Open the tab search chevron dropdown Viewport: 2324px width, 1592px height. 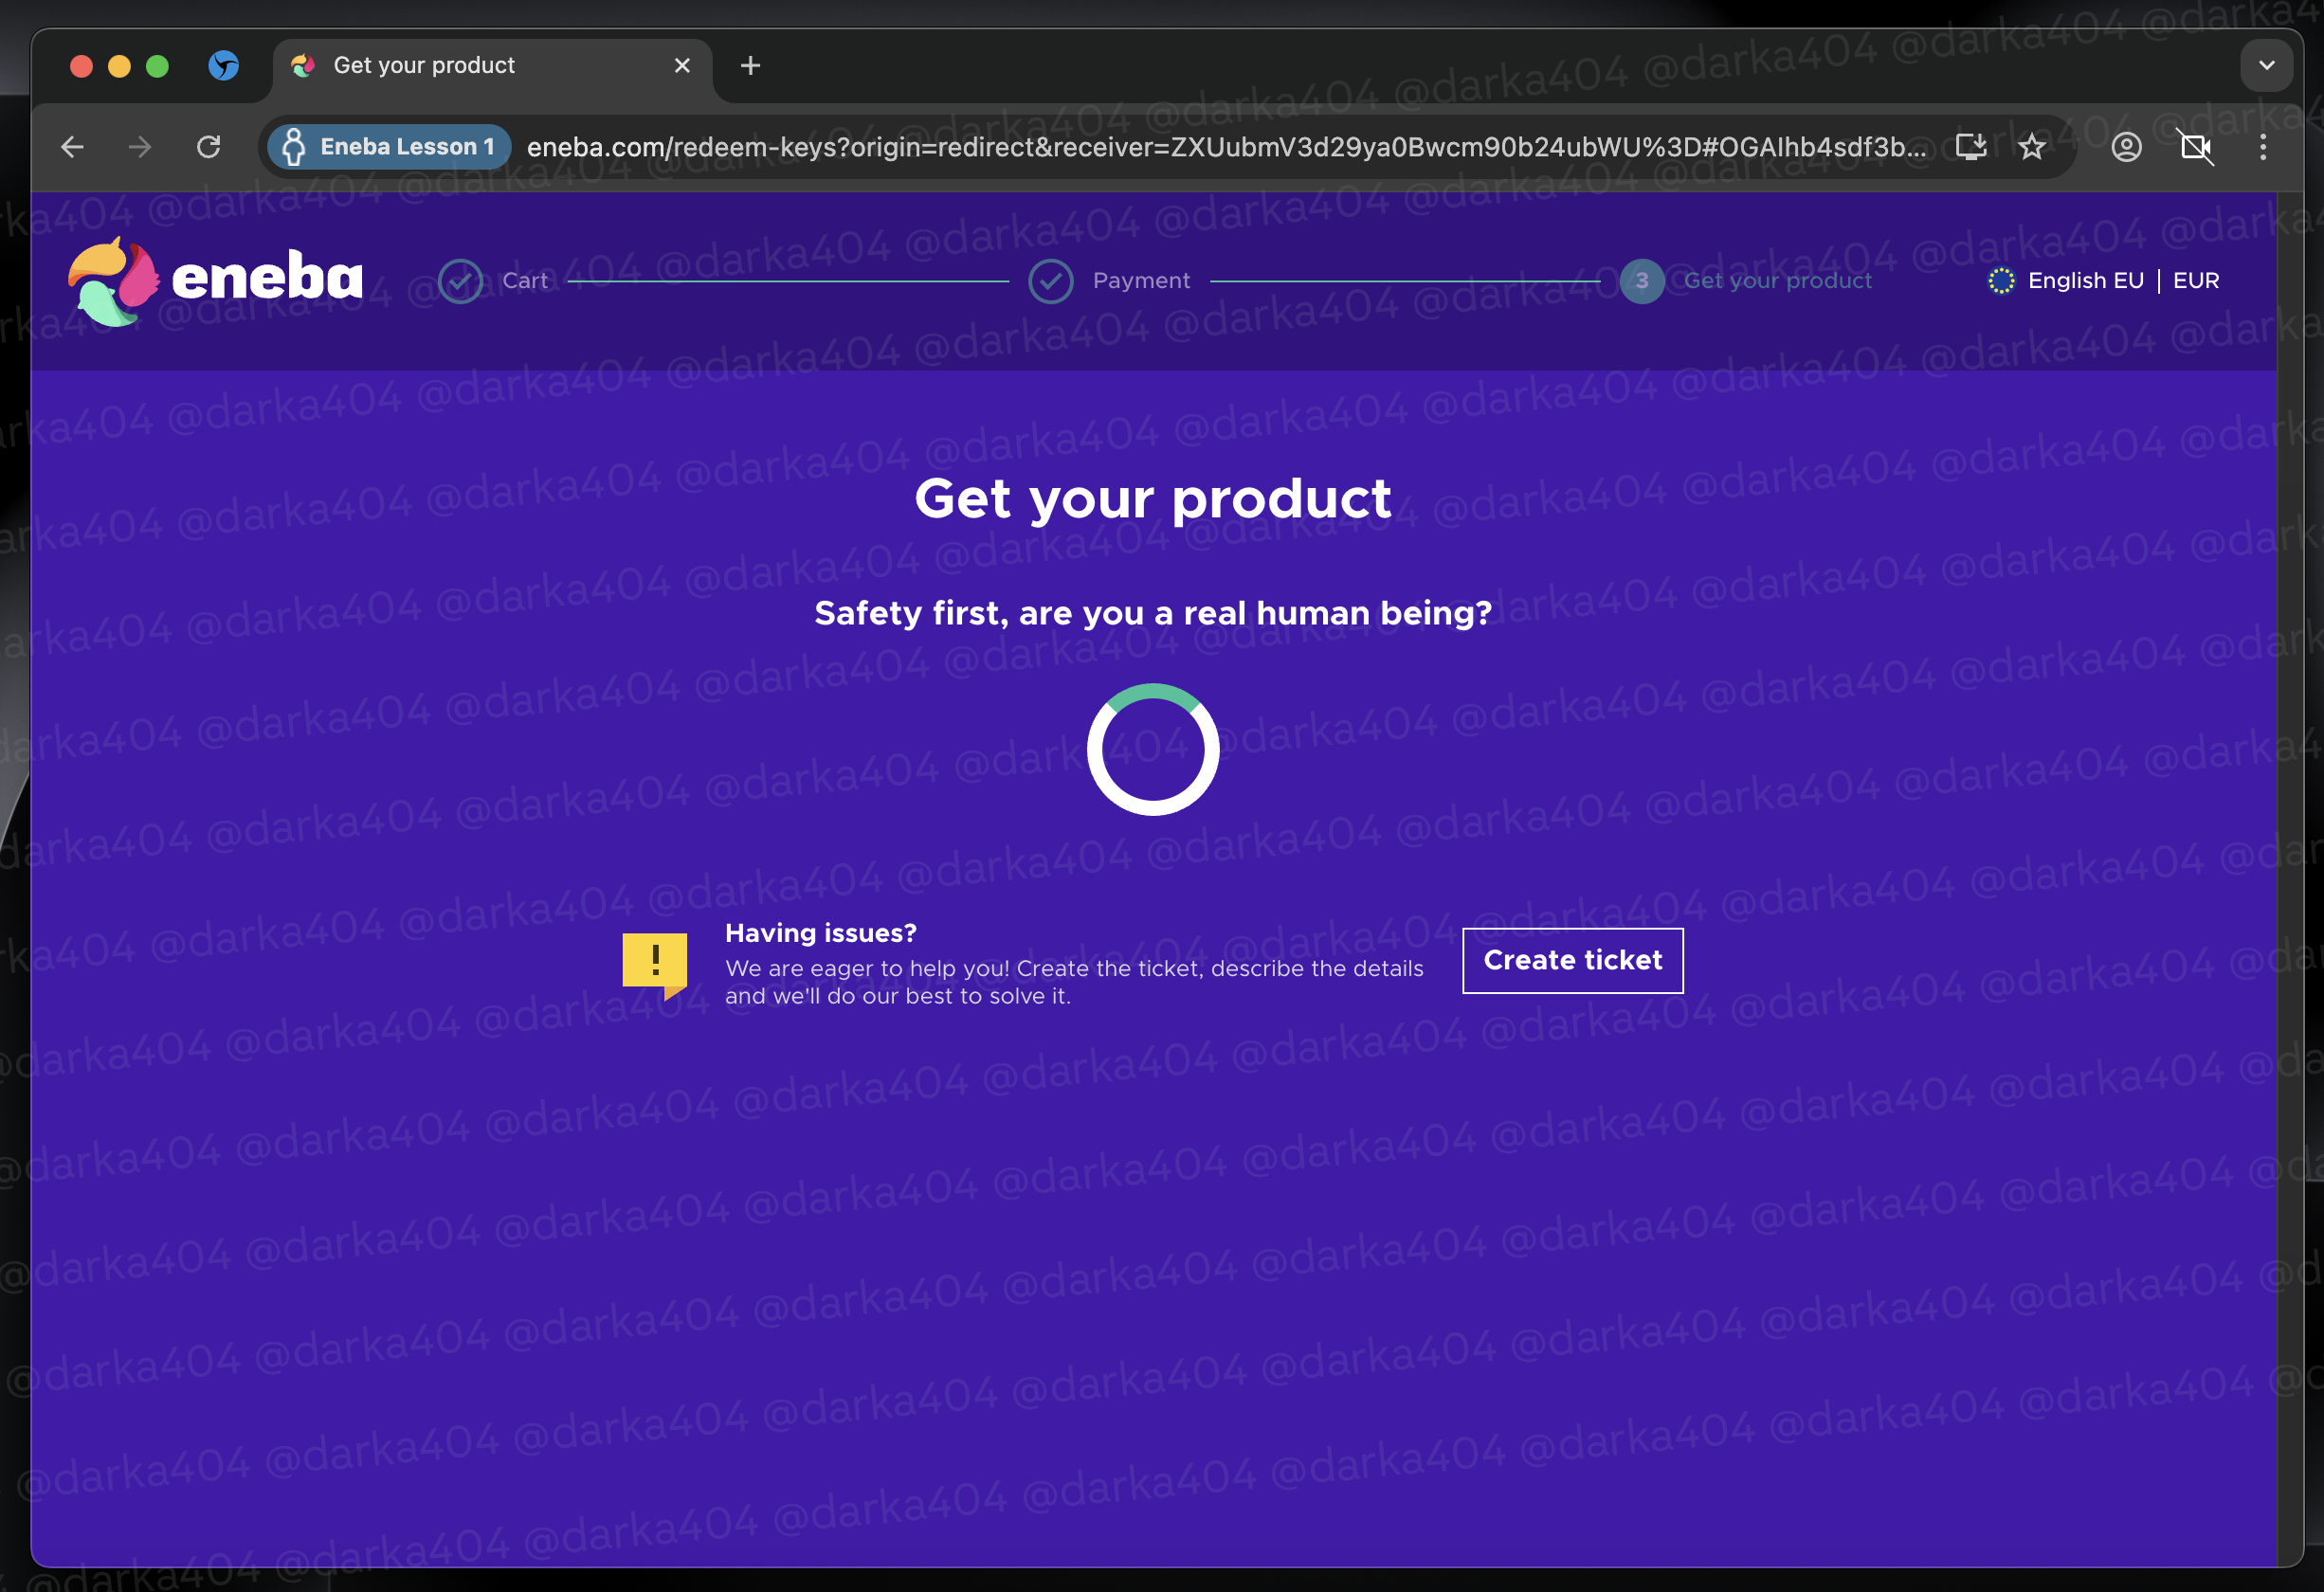click(2267, 65)
